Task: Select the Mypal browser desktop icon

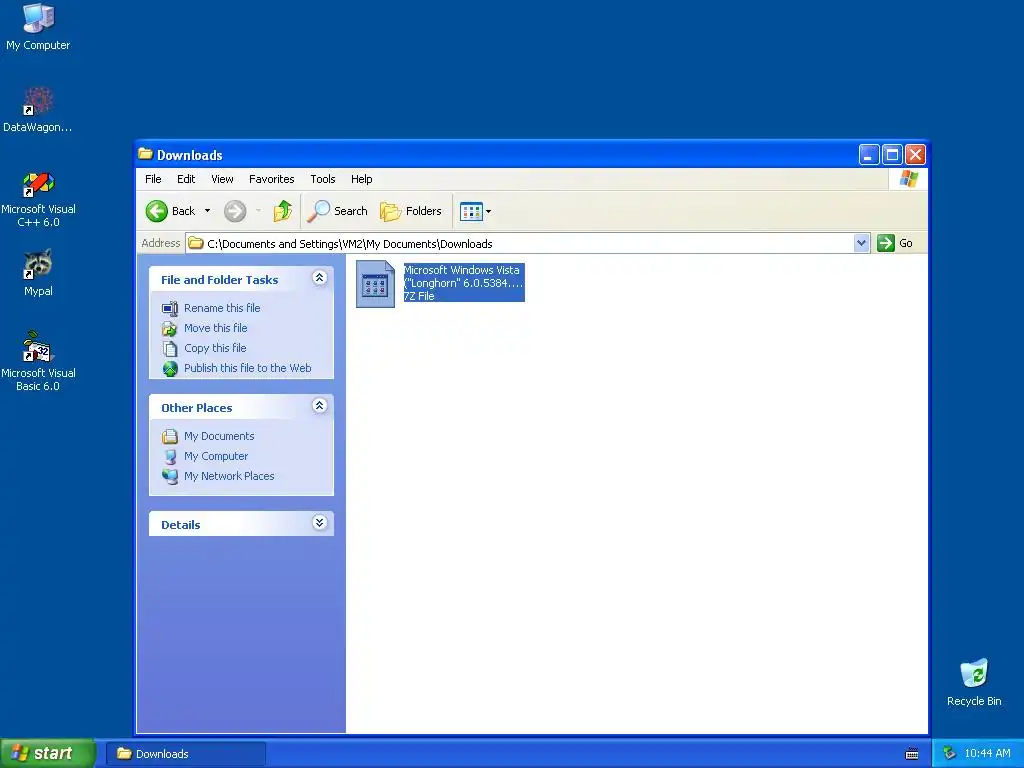Action: tap(38, 272)
